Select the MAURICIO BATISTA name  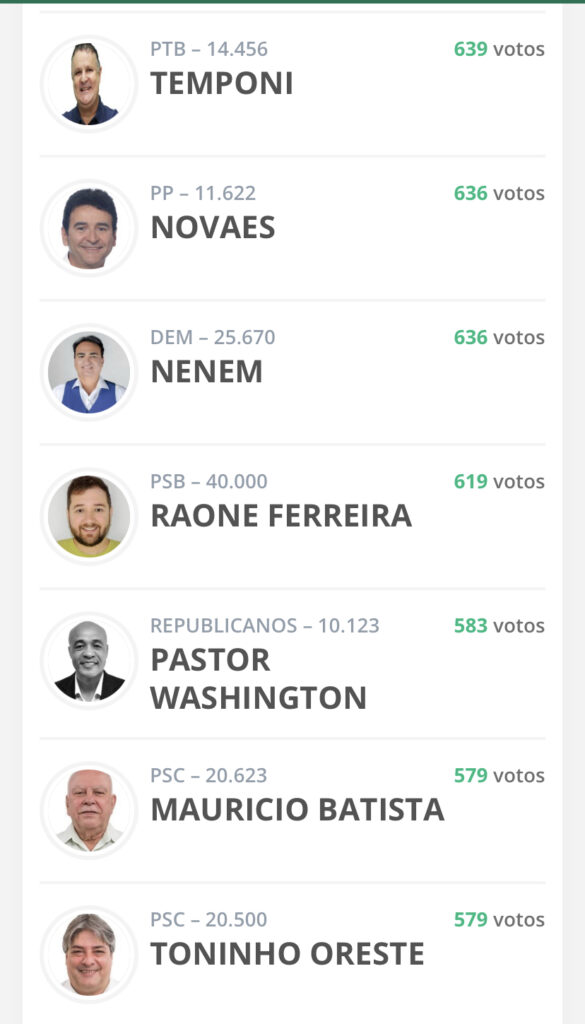[298, 810]
